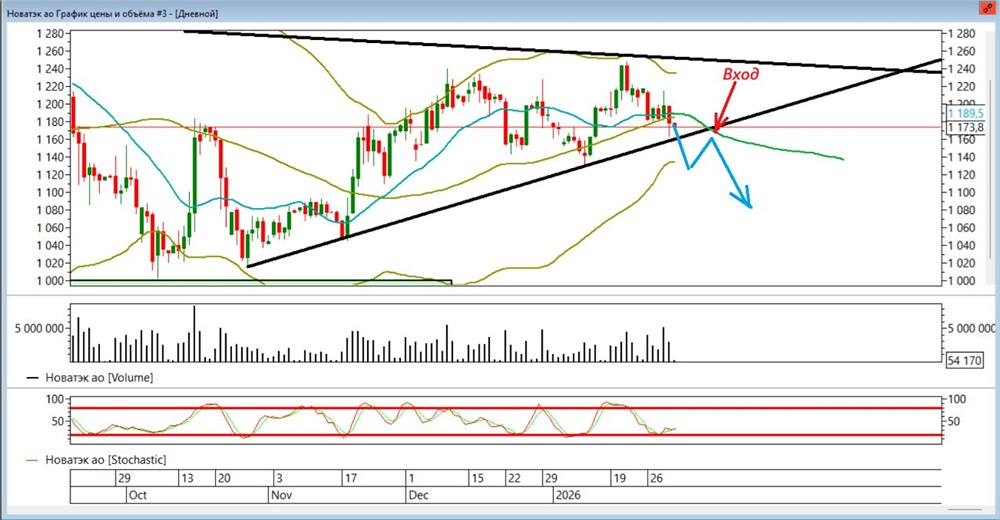The width and height of the screenshot is (1000, 520).
Task: Click date label 17 on the time axis
Action: pos(351,478)
